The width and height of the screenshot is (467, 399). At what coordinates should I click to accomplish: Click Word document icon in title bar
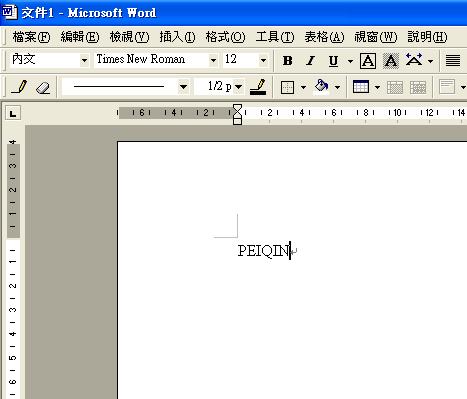(9, 12)
